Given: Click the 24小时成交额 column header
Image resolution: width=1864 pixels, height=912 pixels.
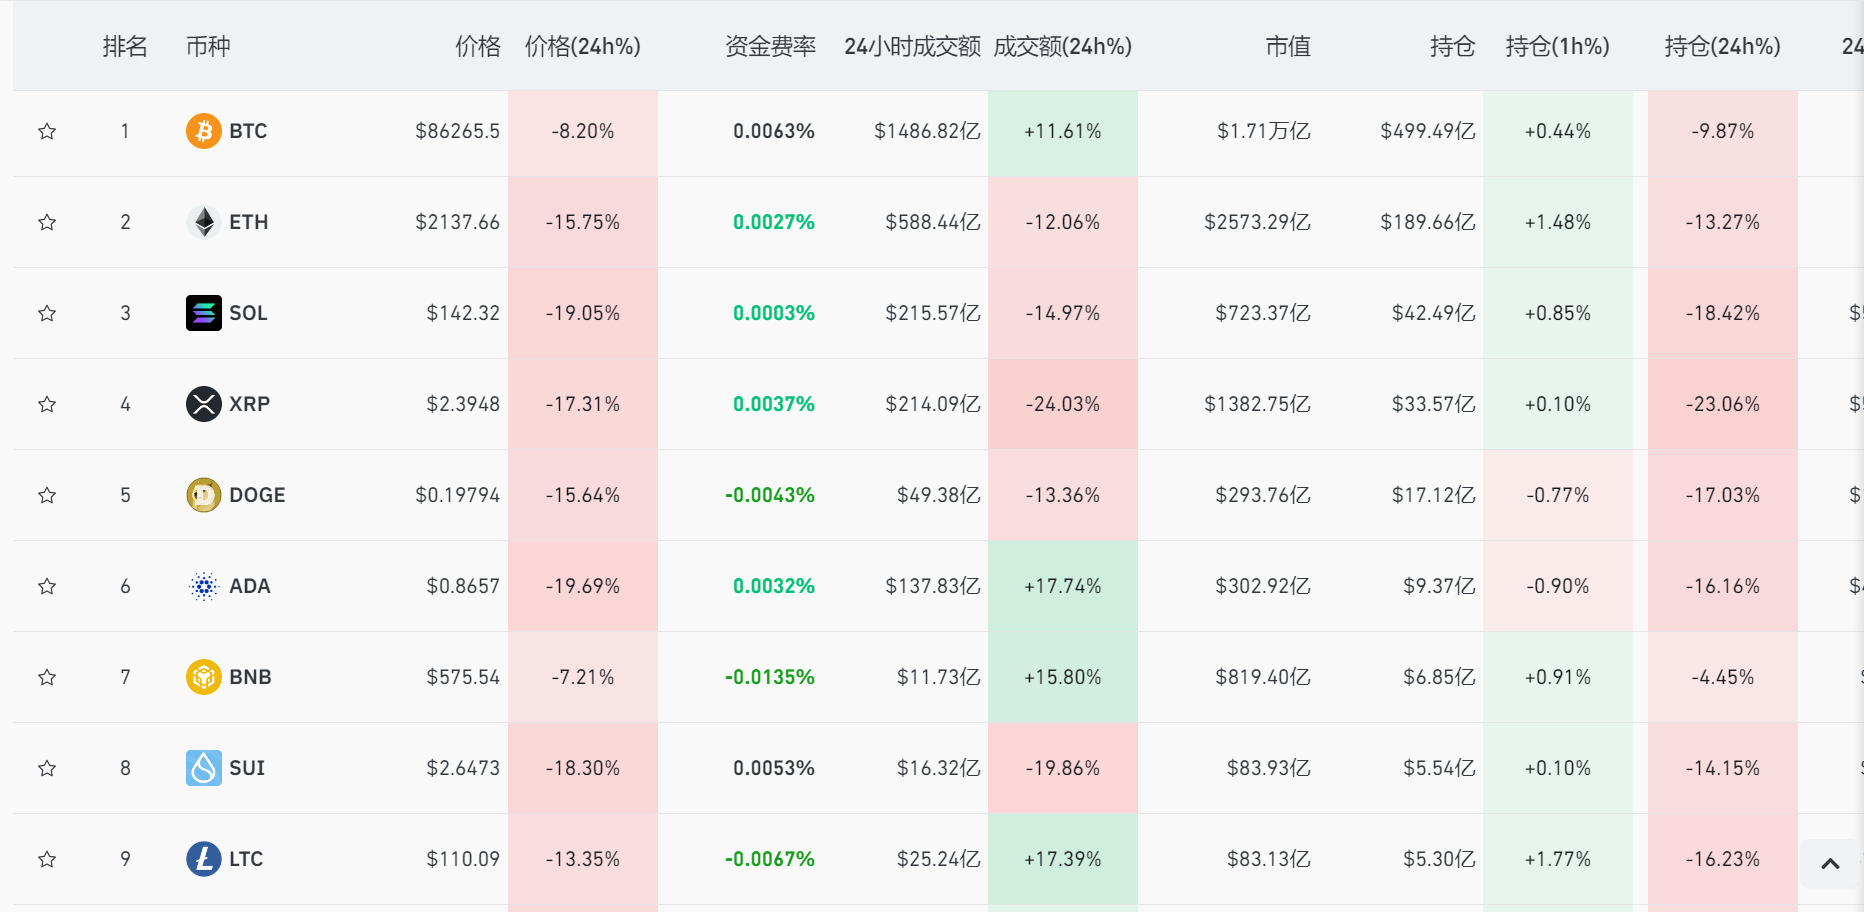Looking at the screenshot, I should click(911, 47).
